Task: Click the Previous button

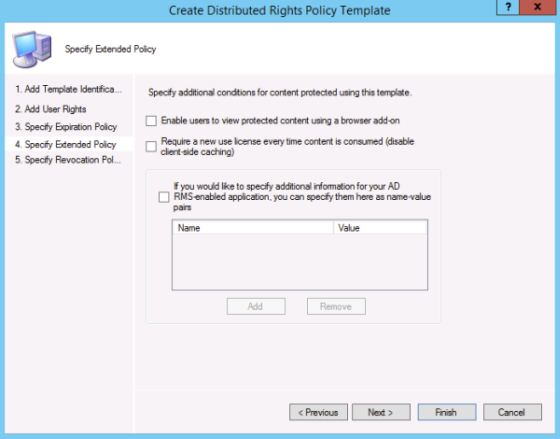Action: (318, 412)
